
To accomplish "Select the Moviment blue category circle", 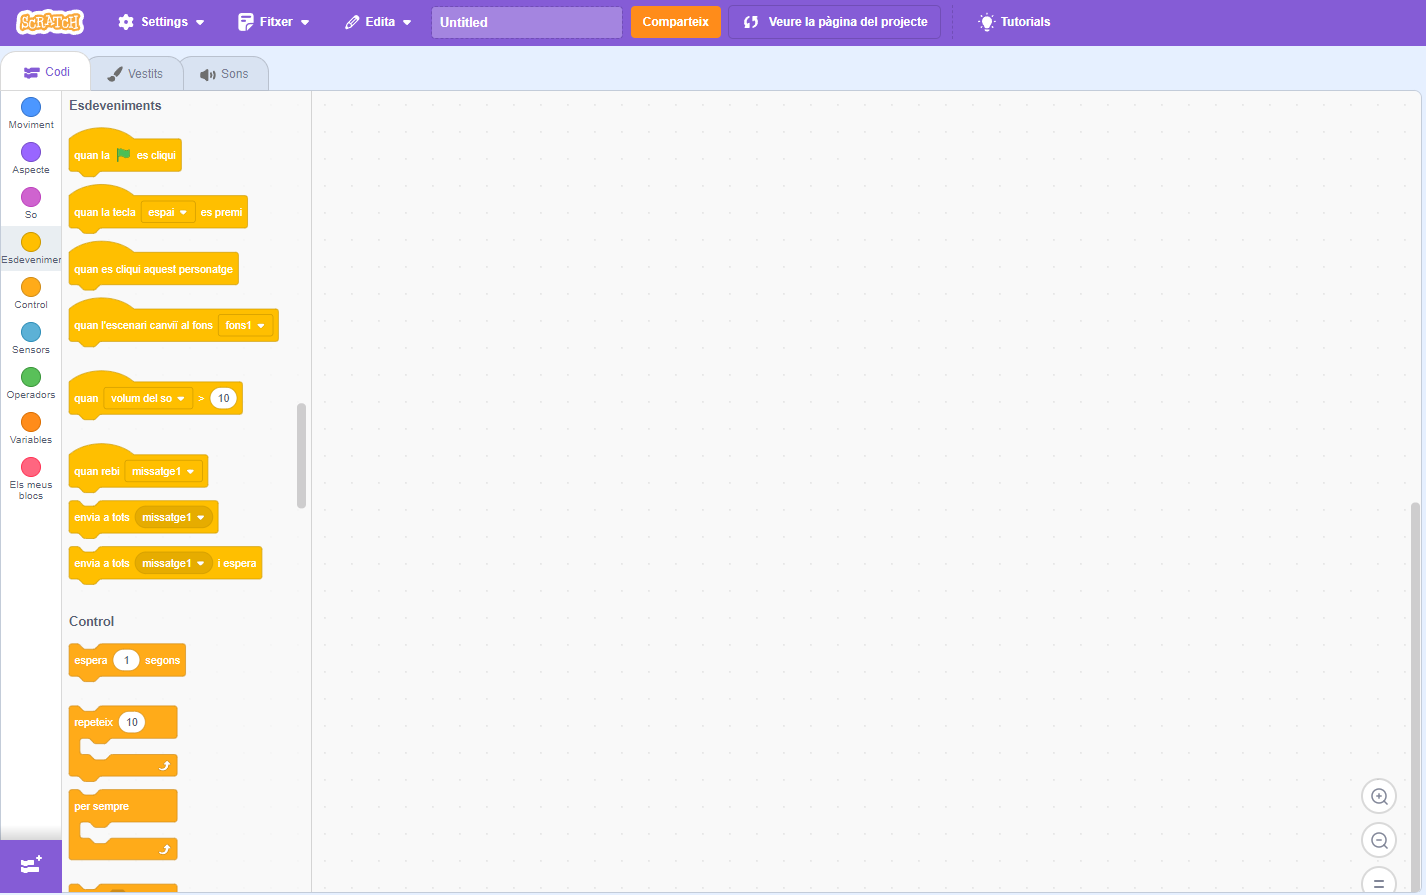I will tap(31, 107).
